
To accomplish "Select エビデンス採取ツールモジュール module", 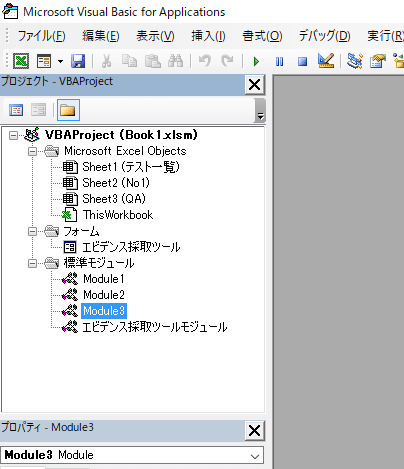I will point(155,327).
